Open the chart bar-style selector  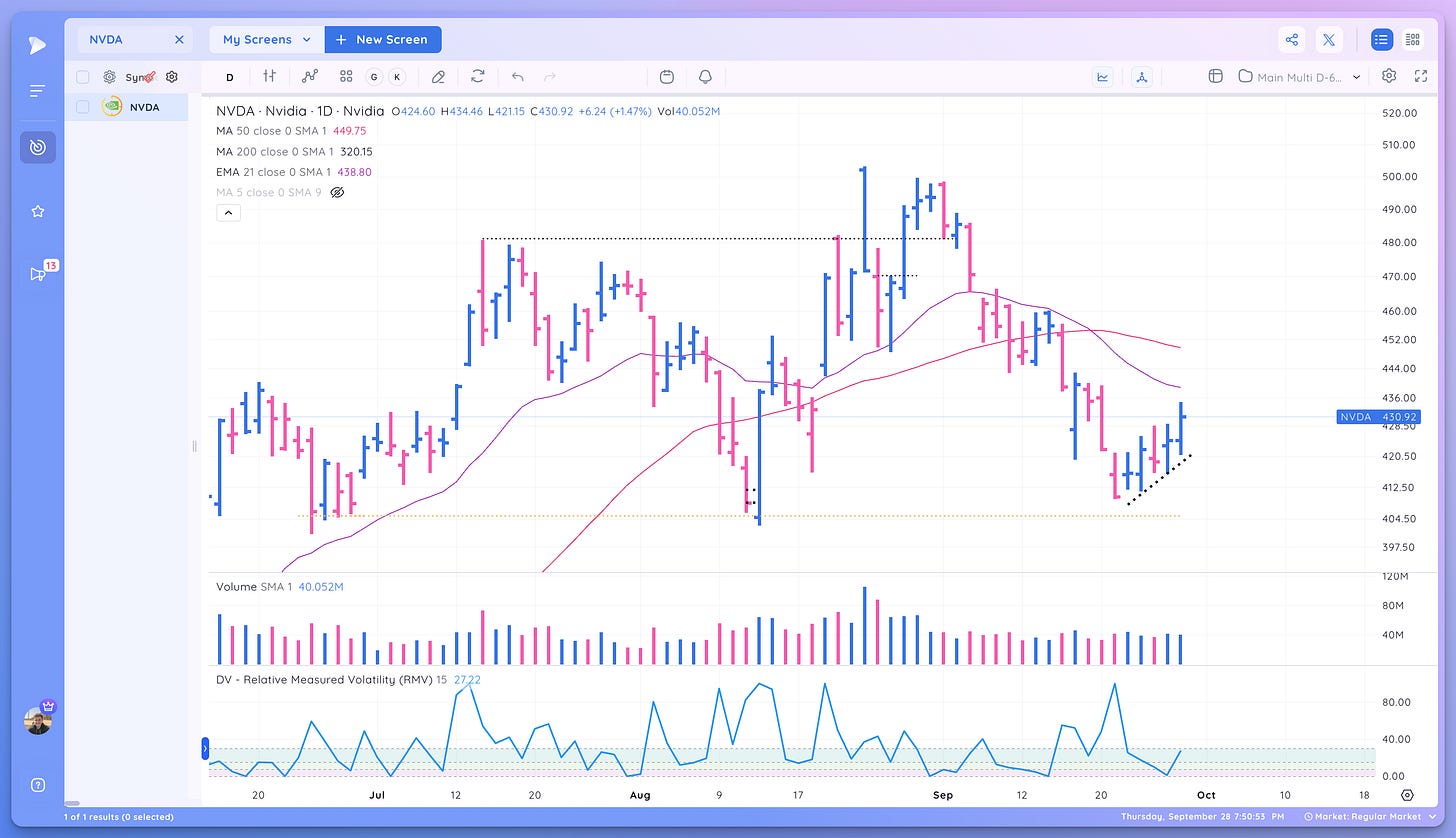click(x=269, y=76)
